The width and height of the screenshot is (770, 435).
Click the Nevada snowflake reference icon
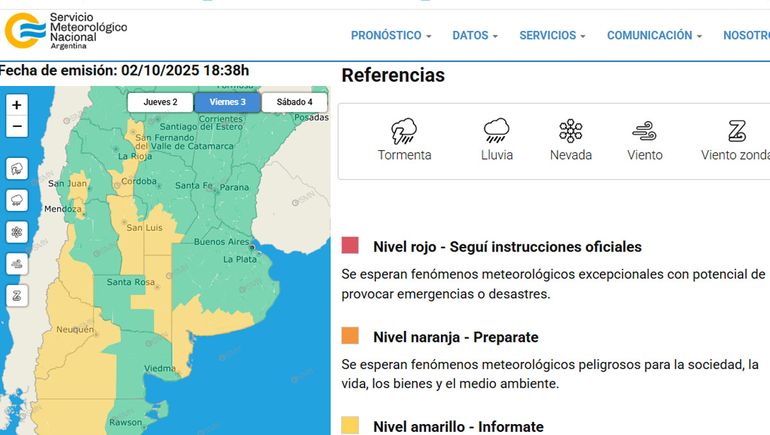click(570, 131)
